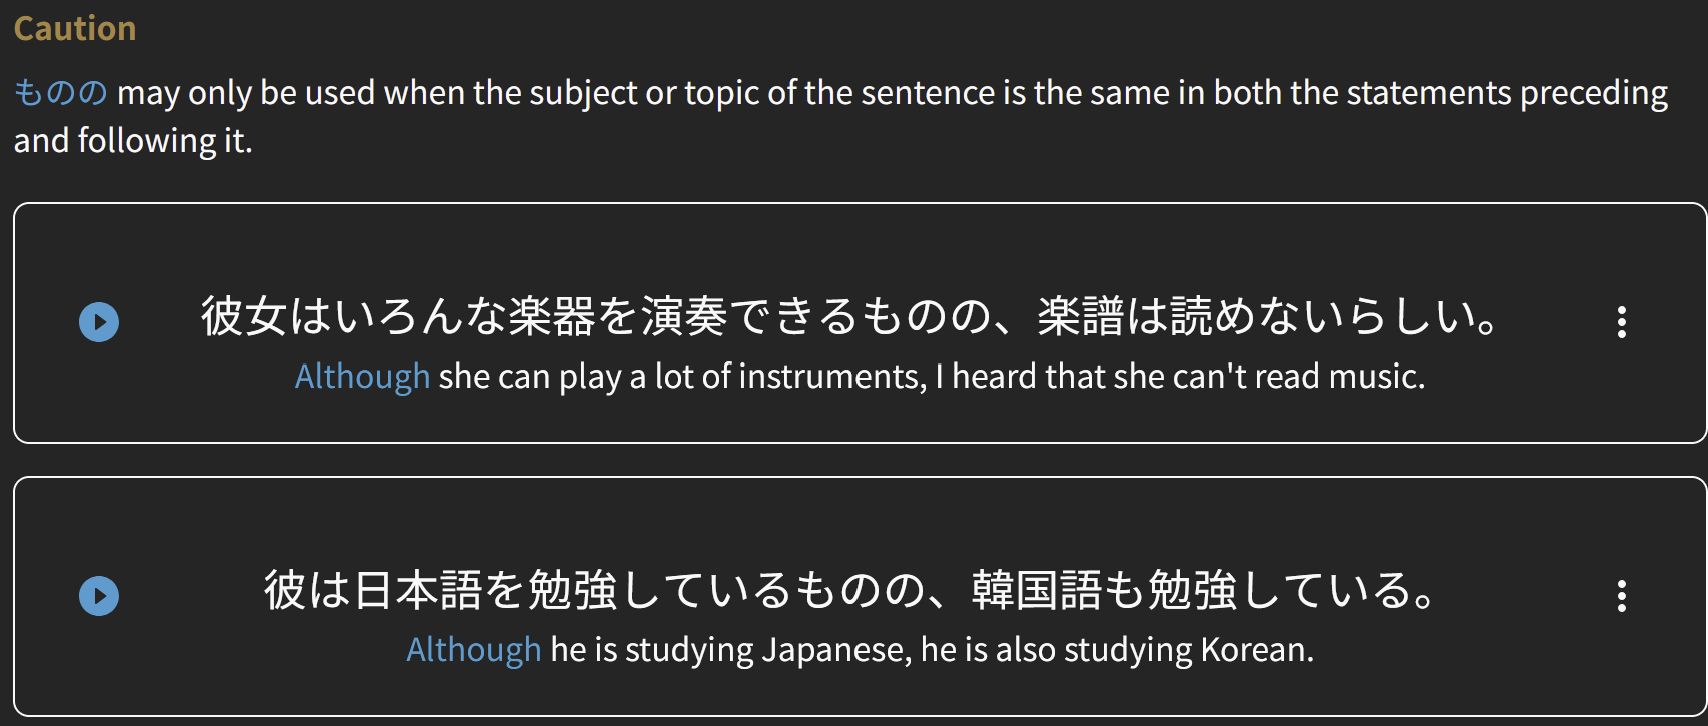Open three-dot menu for the Korean sentence
Screen dimensions: 1708x726
point(1621,596)
